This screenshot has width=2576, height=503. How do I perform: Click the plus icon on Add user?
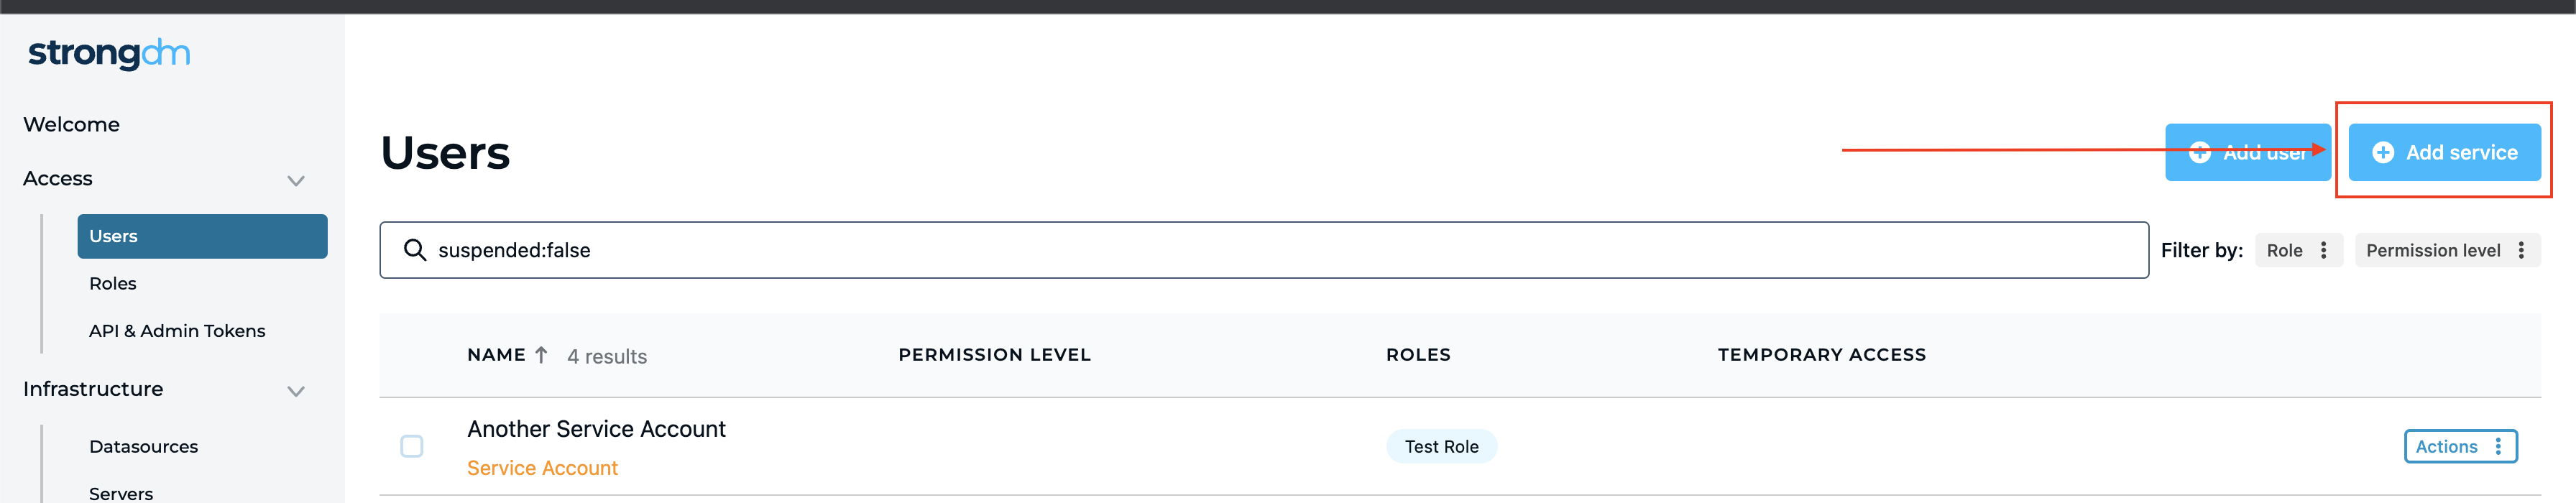[2199, 152]
